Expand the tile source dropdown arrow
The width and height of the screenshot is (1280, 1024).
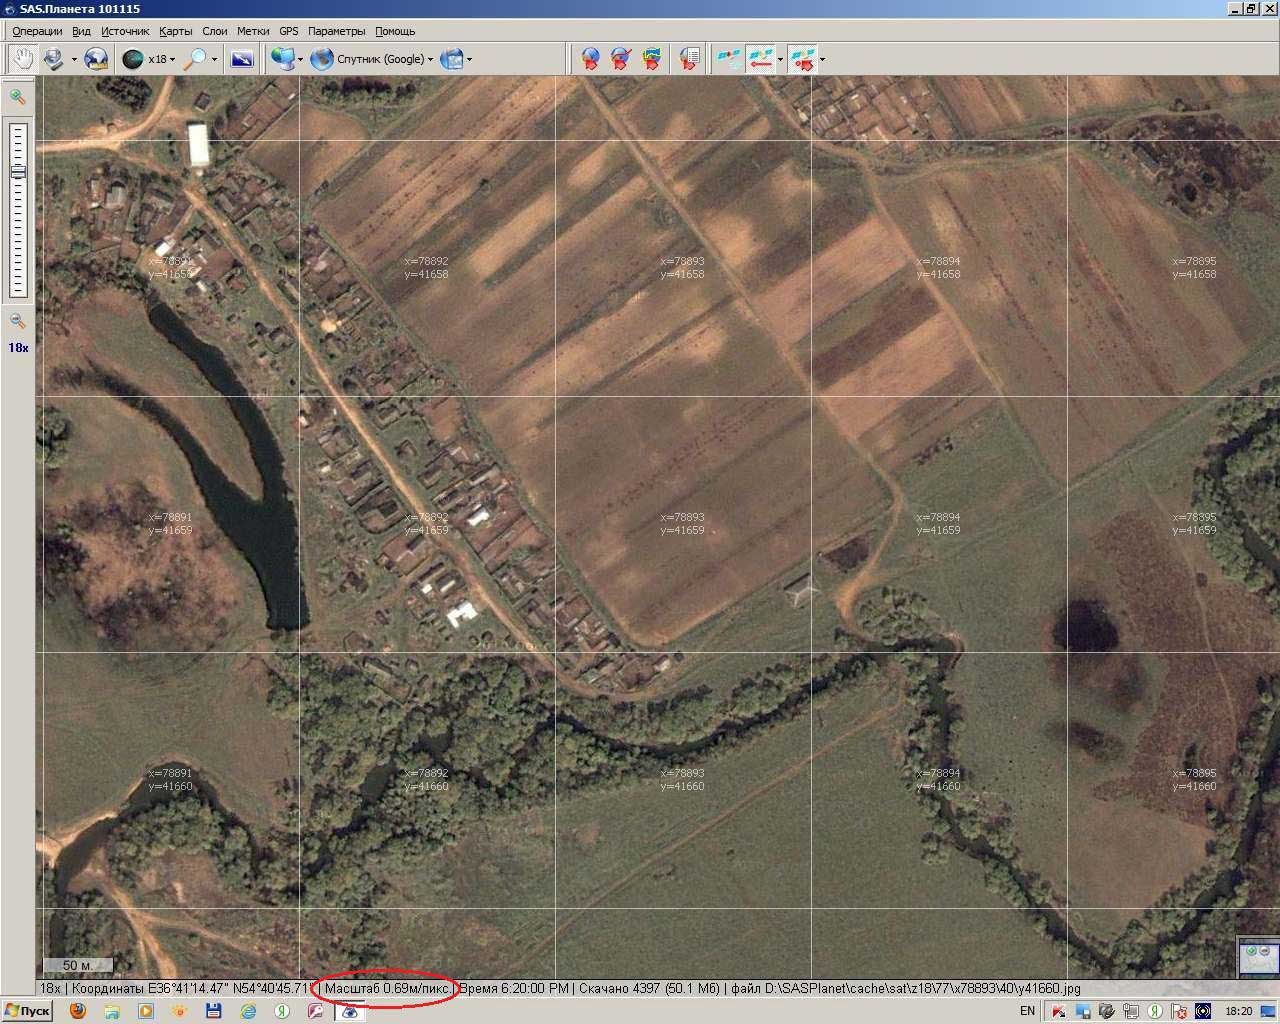[x=300, y=60]
